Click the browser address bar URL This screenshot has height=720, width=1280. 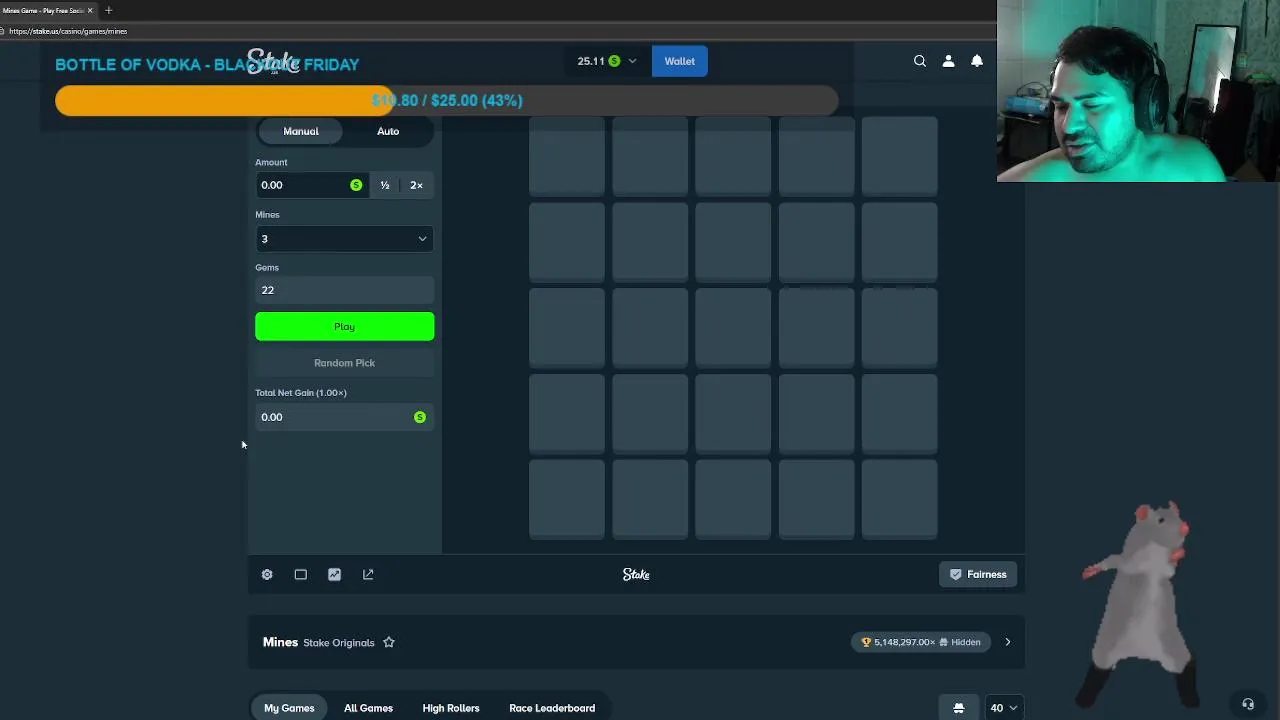tap(68, 31)
